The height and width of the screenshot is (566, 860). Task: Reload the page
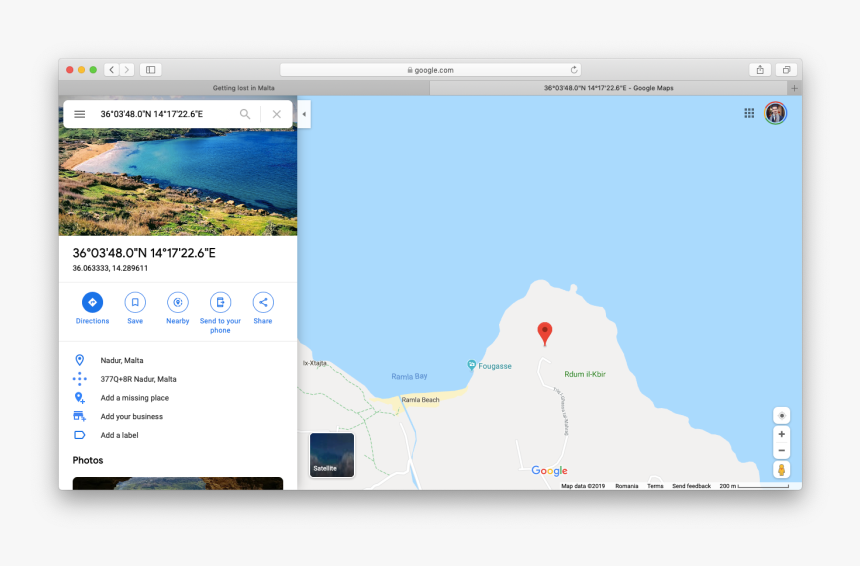pos(574,70)
